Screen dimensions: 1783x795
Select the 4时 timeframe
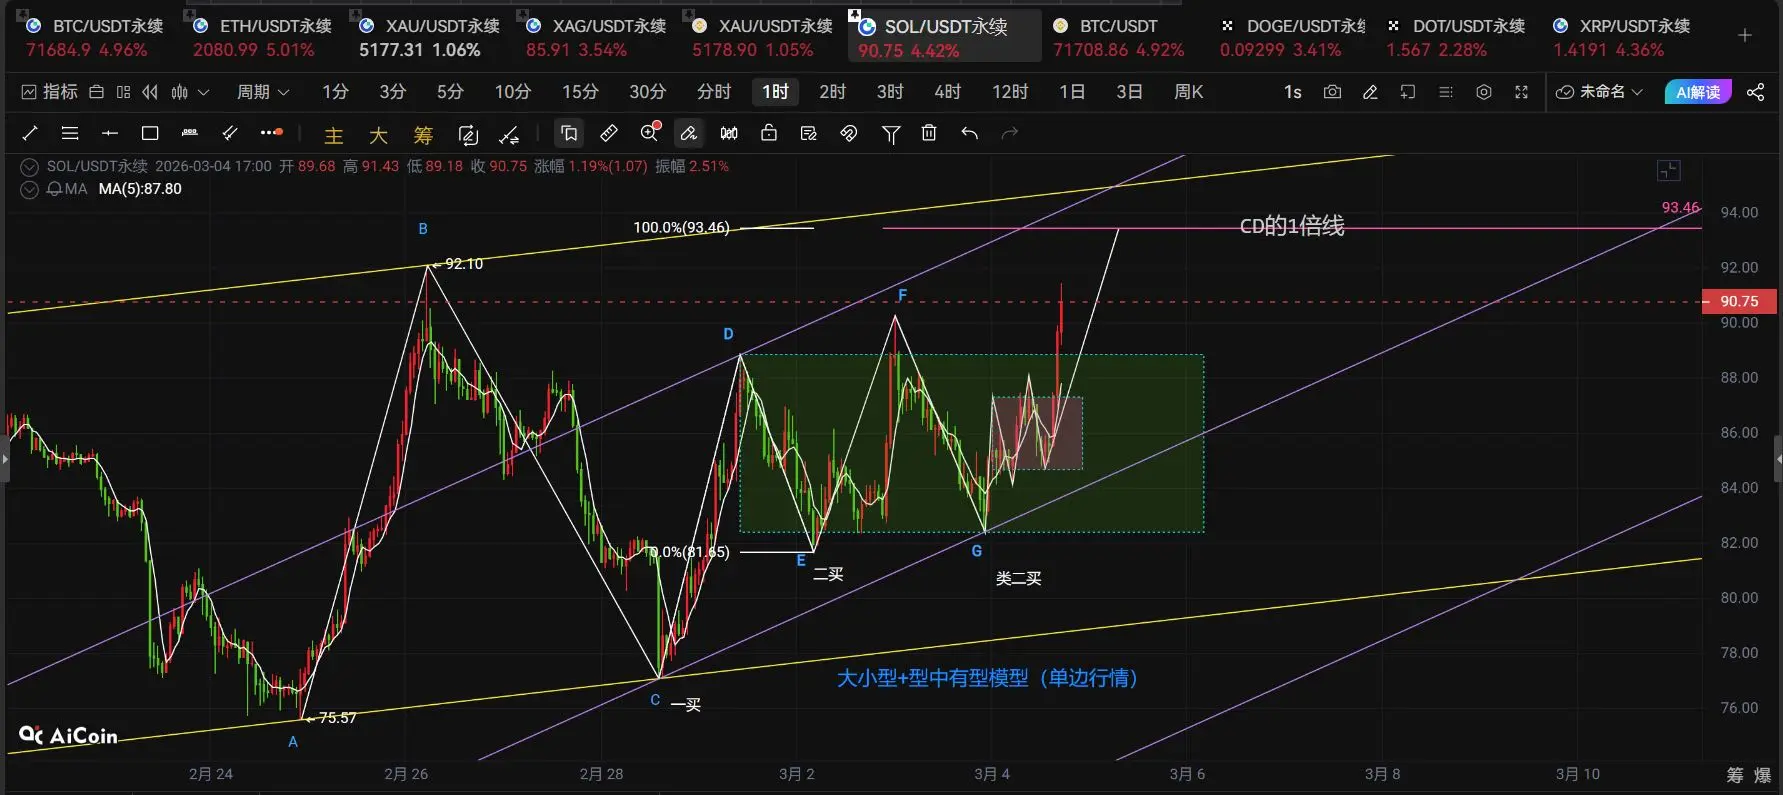948,92
